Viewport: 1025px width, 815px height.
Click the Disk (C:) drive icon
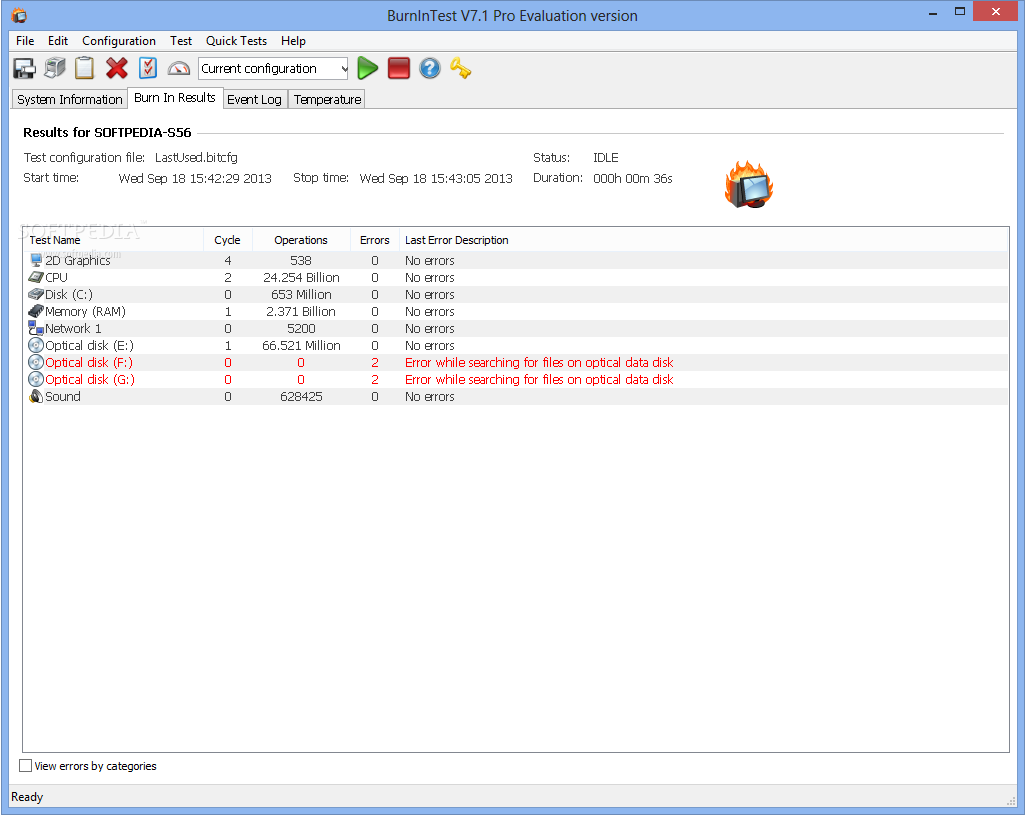36,294
